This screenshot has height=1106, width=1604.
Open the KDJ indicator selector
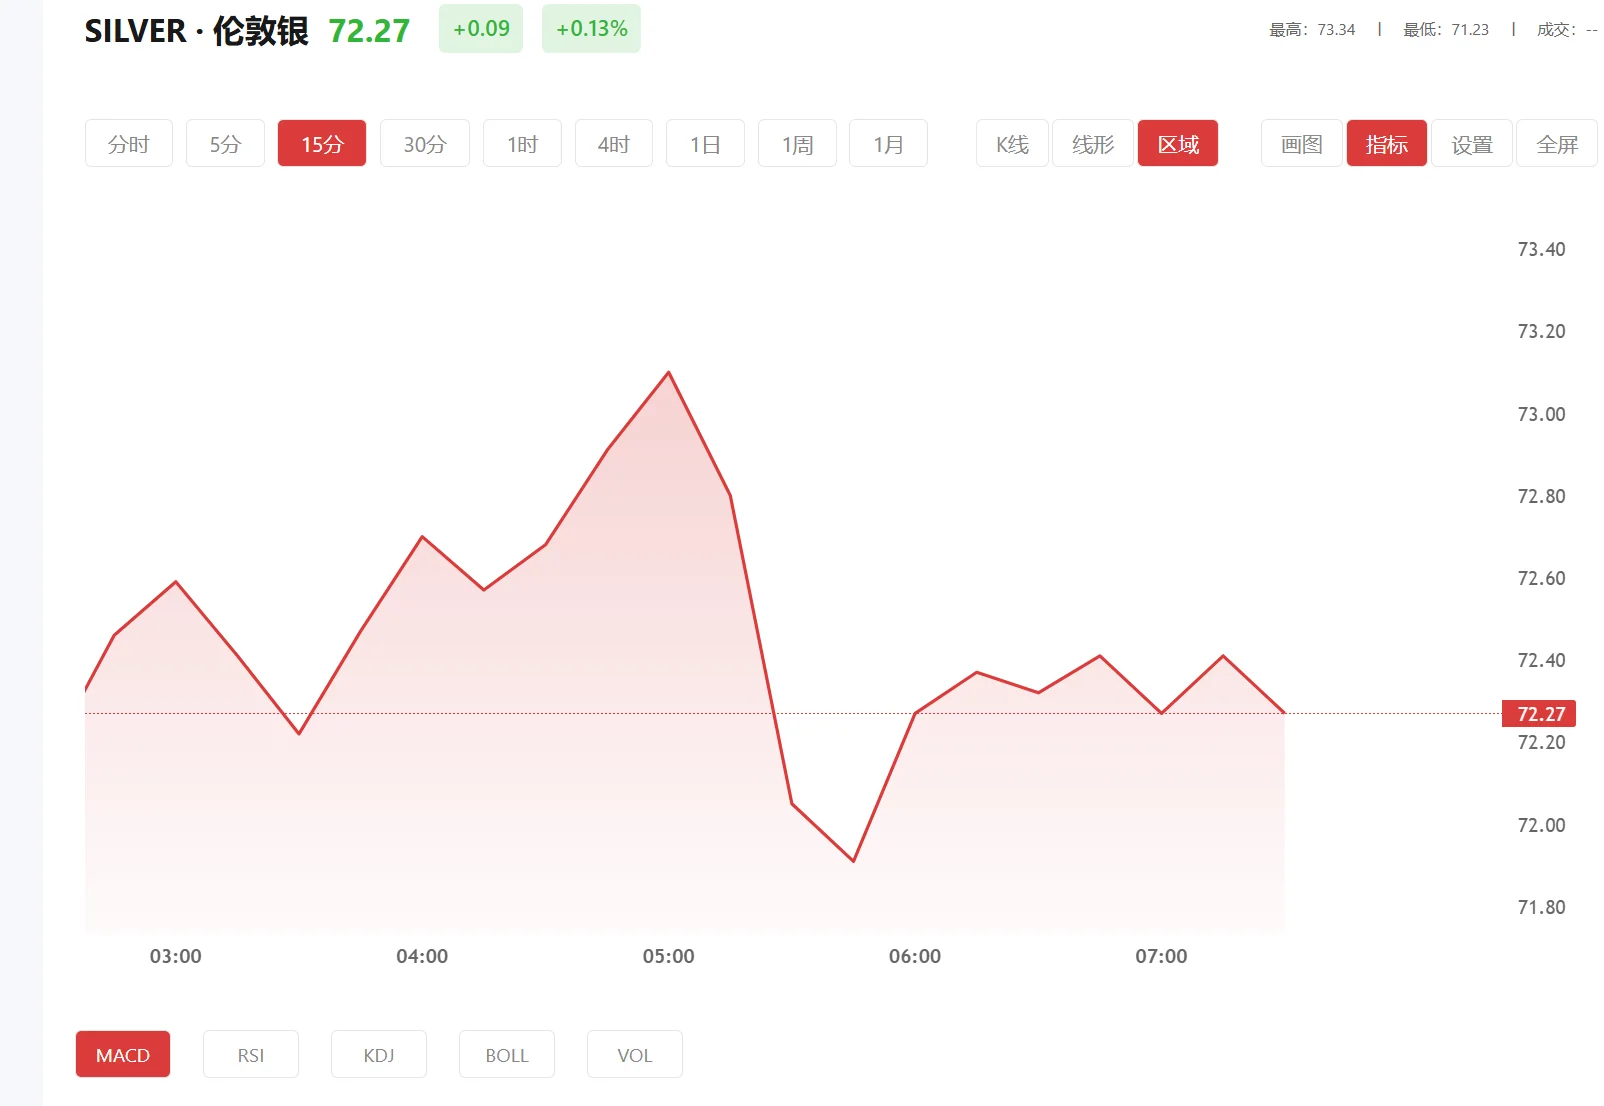pos(378,1054)
